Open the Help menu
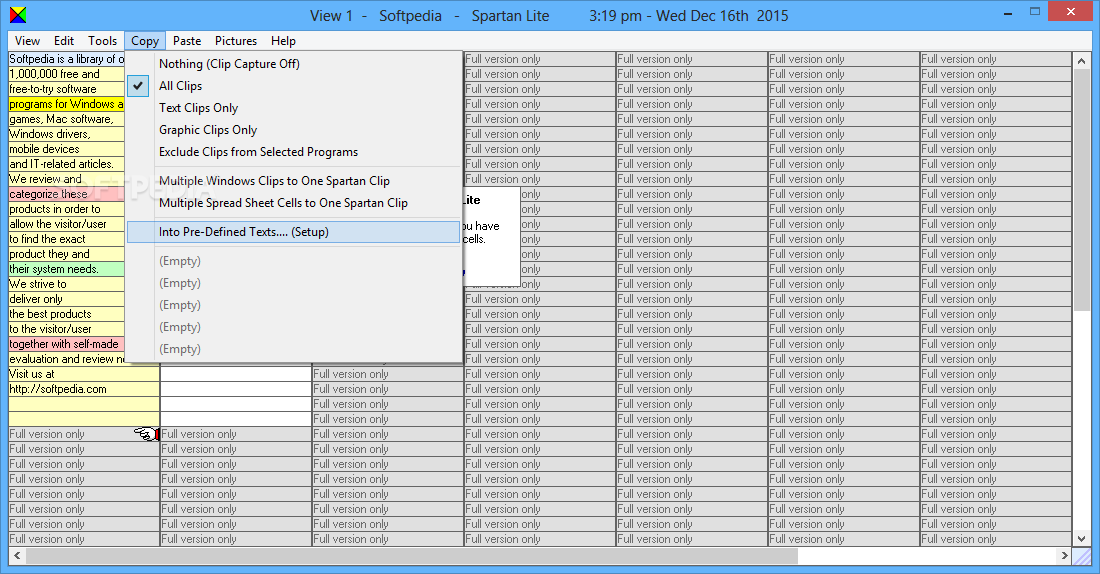Image resolution: width=1100 pixels, height=574 pixels. click(x=283, y=41)
